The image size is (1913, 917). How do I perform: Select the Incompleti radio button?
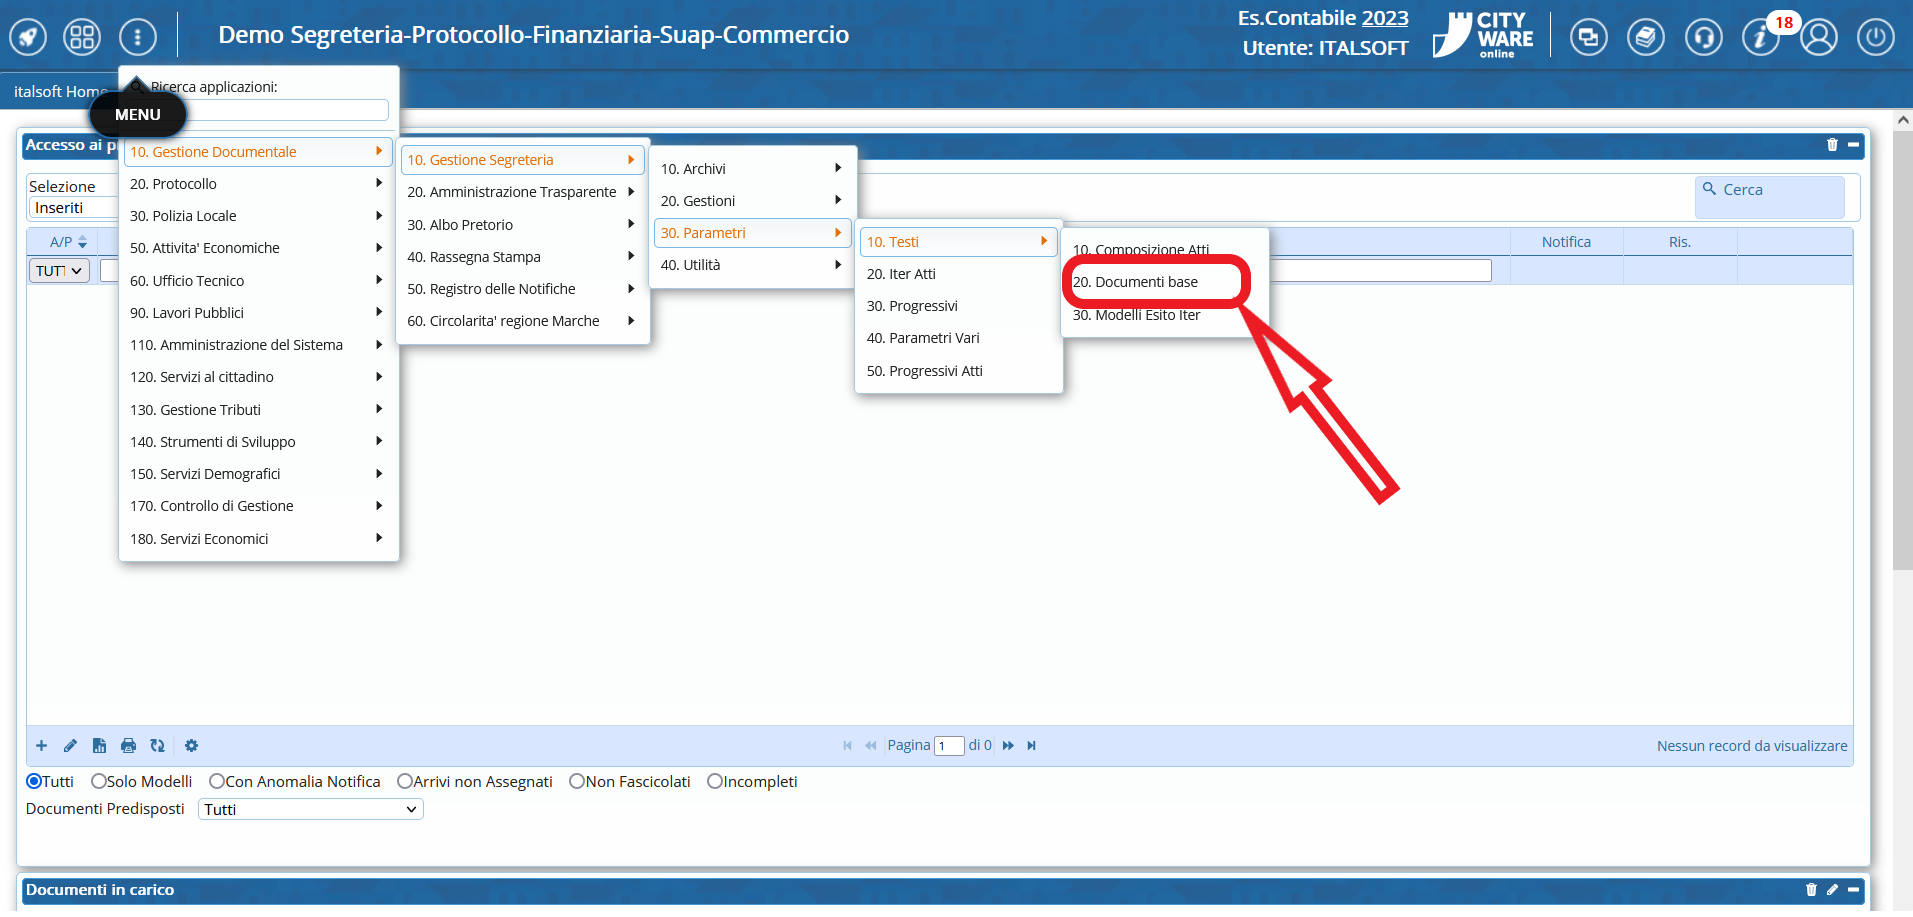(715, 782)
